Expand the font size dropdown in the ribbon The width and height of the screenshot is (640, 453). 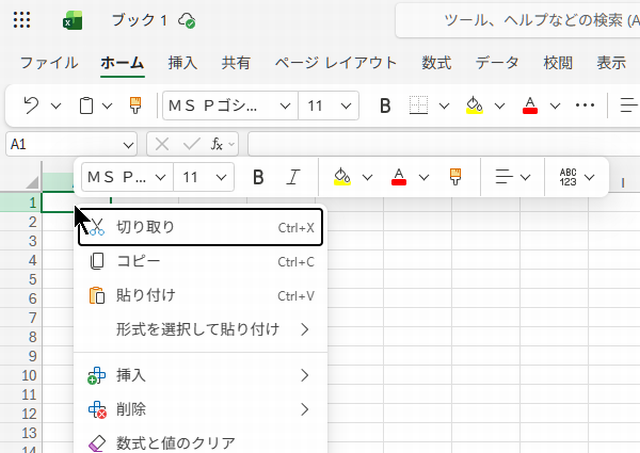point(347,105)
